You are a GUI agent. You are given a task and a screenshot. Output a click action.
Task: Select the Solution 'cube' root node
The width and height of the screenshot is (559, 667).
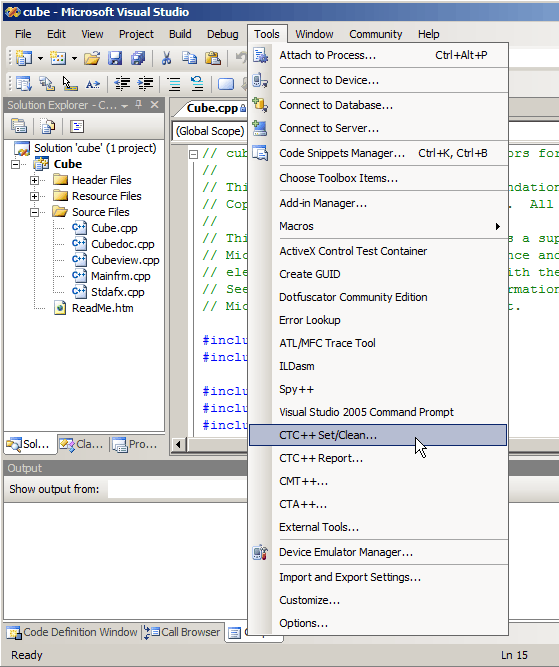pyautogui.click(x=95, y=148)
